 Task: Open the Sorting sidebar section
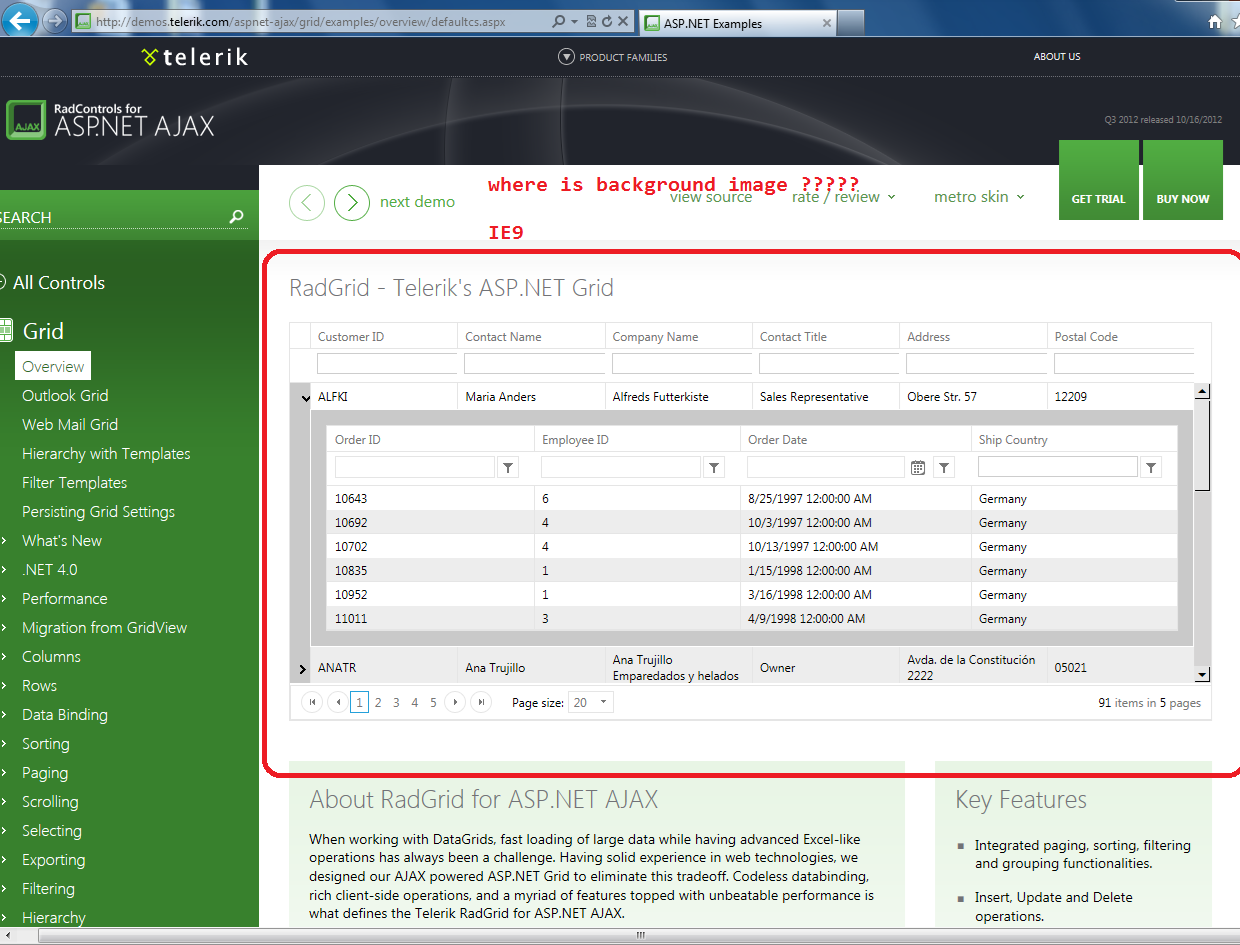(x=46, y=744)
